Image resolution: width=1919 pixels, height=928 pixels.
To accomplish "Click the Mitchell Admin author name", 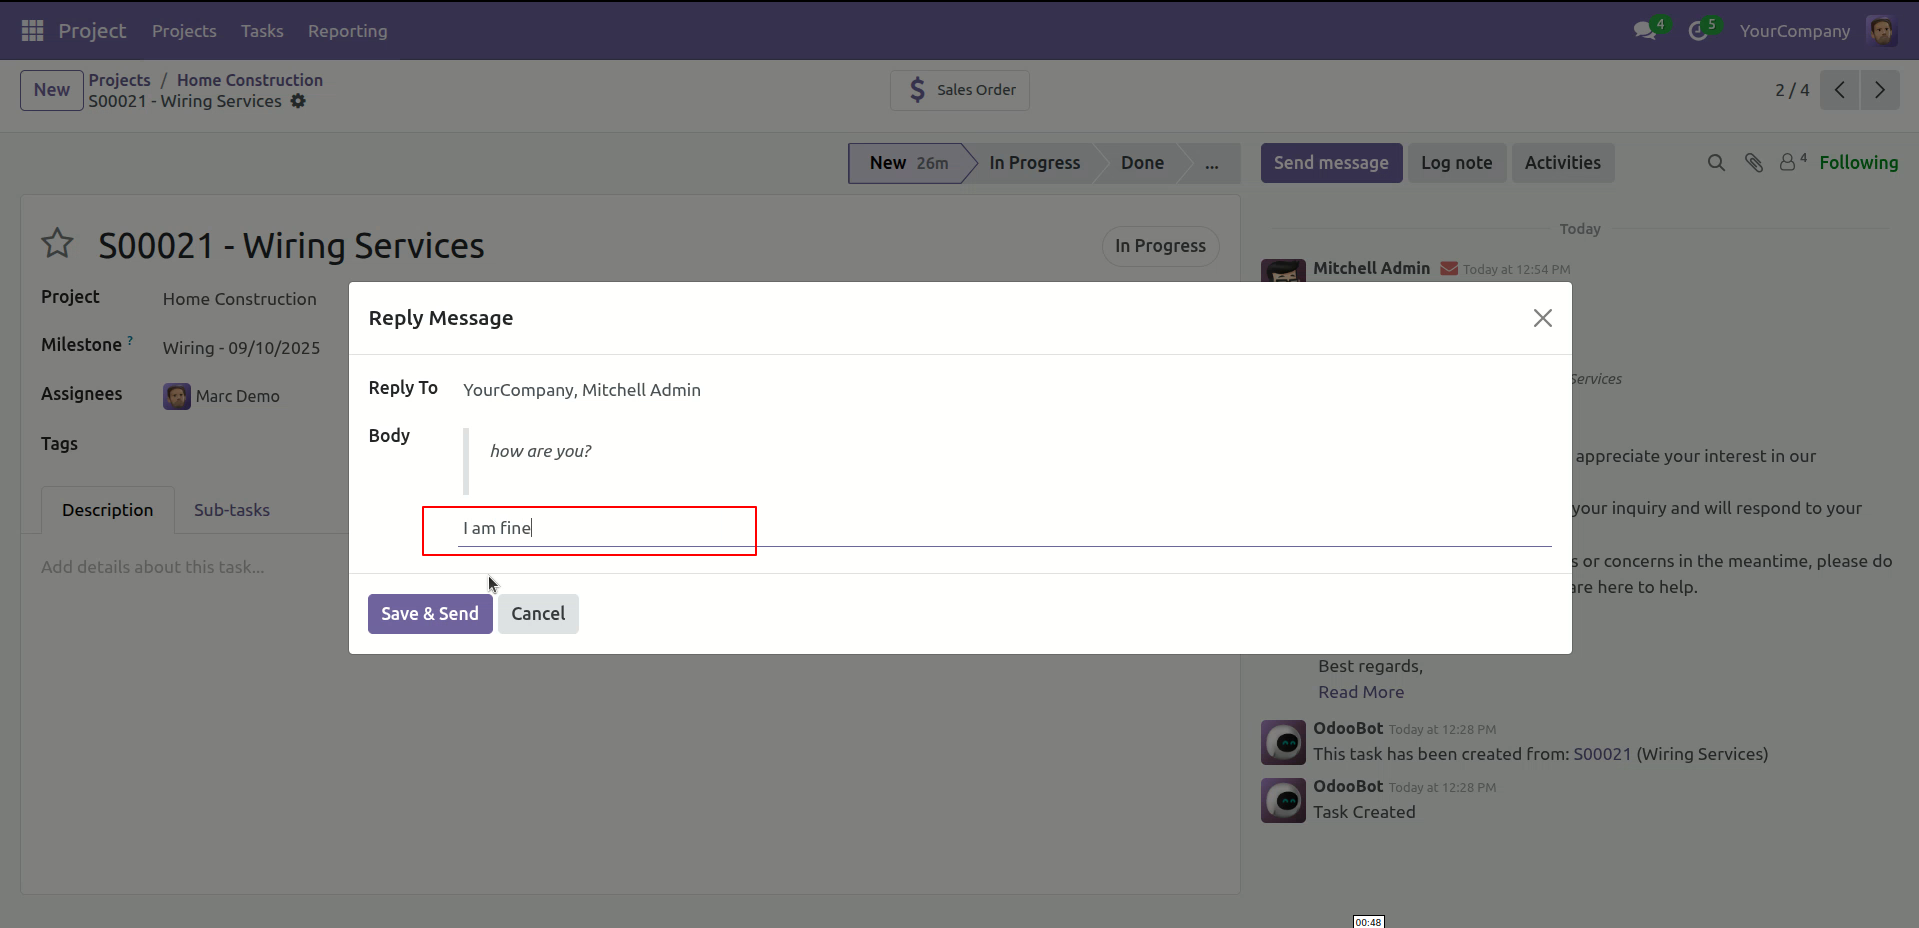I will [x=1371, y=268].
